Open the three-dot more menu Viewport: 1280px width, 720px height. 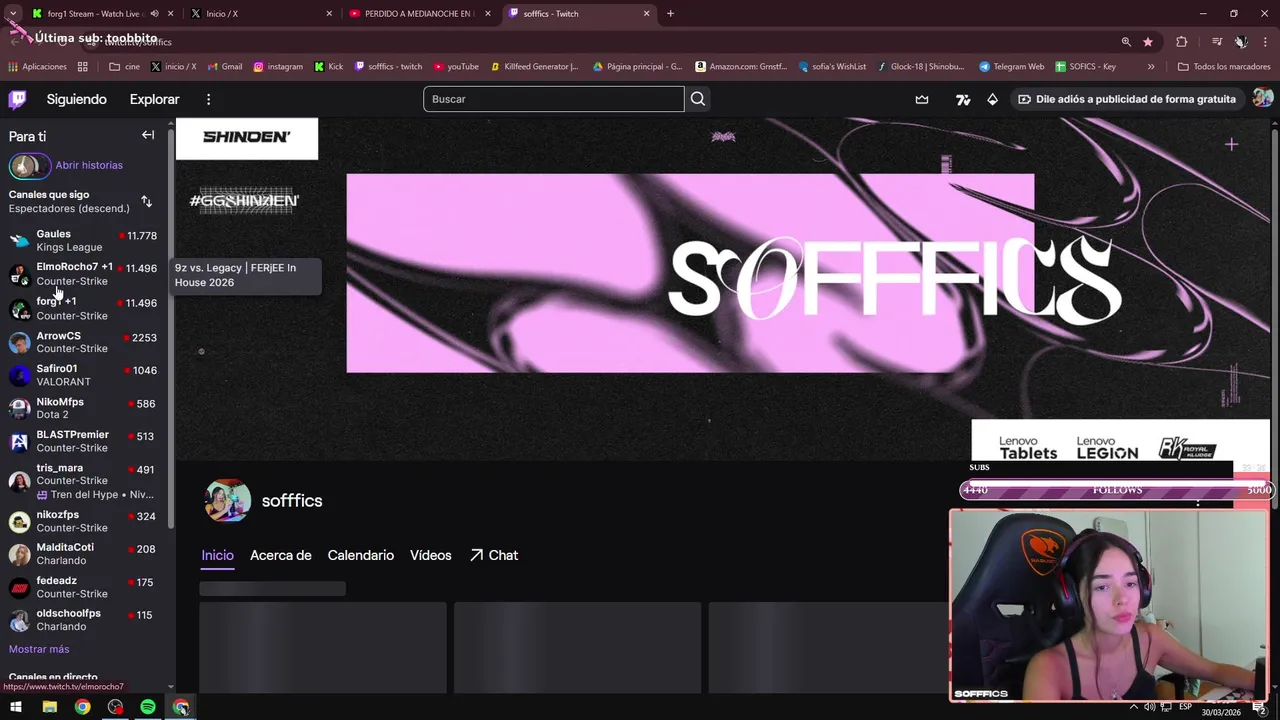tap(208, 99)
